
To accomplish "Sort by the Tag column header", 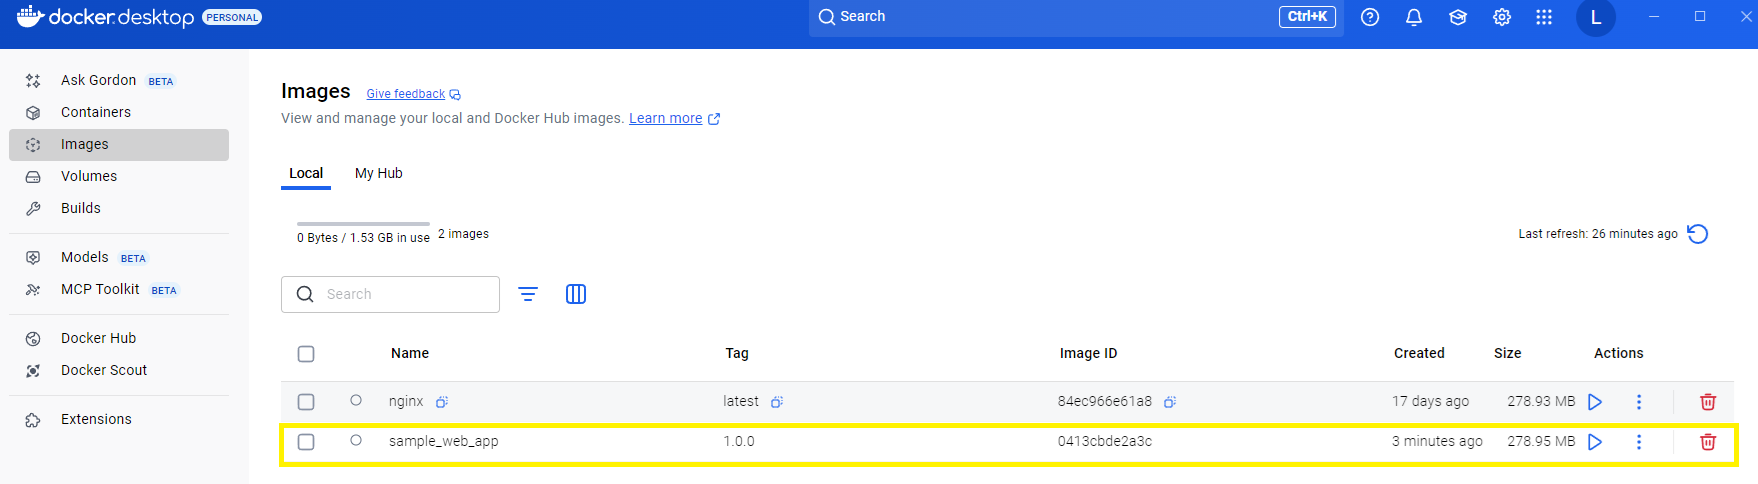I will [x=737, y=353].
